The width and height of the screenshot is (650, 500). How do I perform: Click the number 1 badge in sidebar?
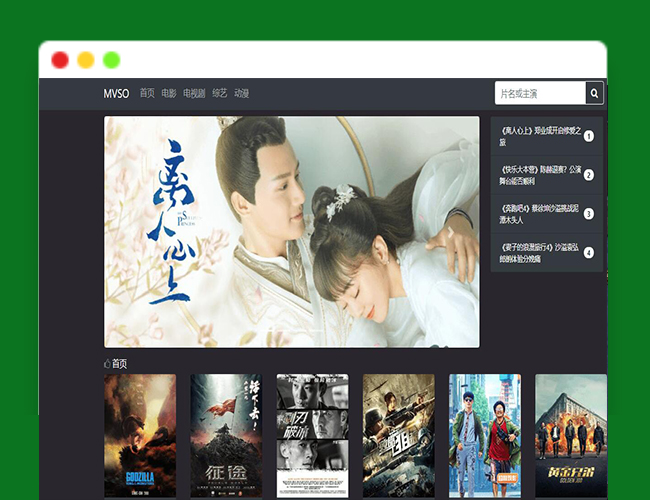coord(589,136)
